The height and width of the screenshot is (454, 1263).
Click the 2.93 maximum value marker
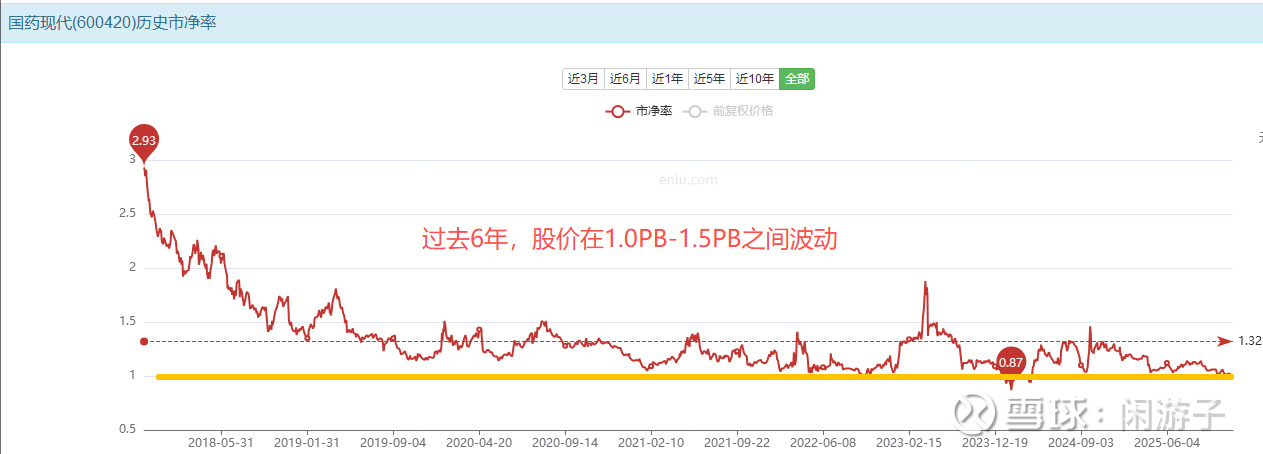pyautogui.click(x=144, y=142)
